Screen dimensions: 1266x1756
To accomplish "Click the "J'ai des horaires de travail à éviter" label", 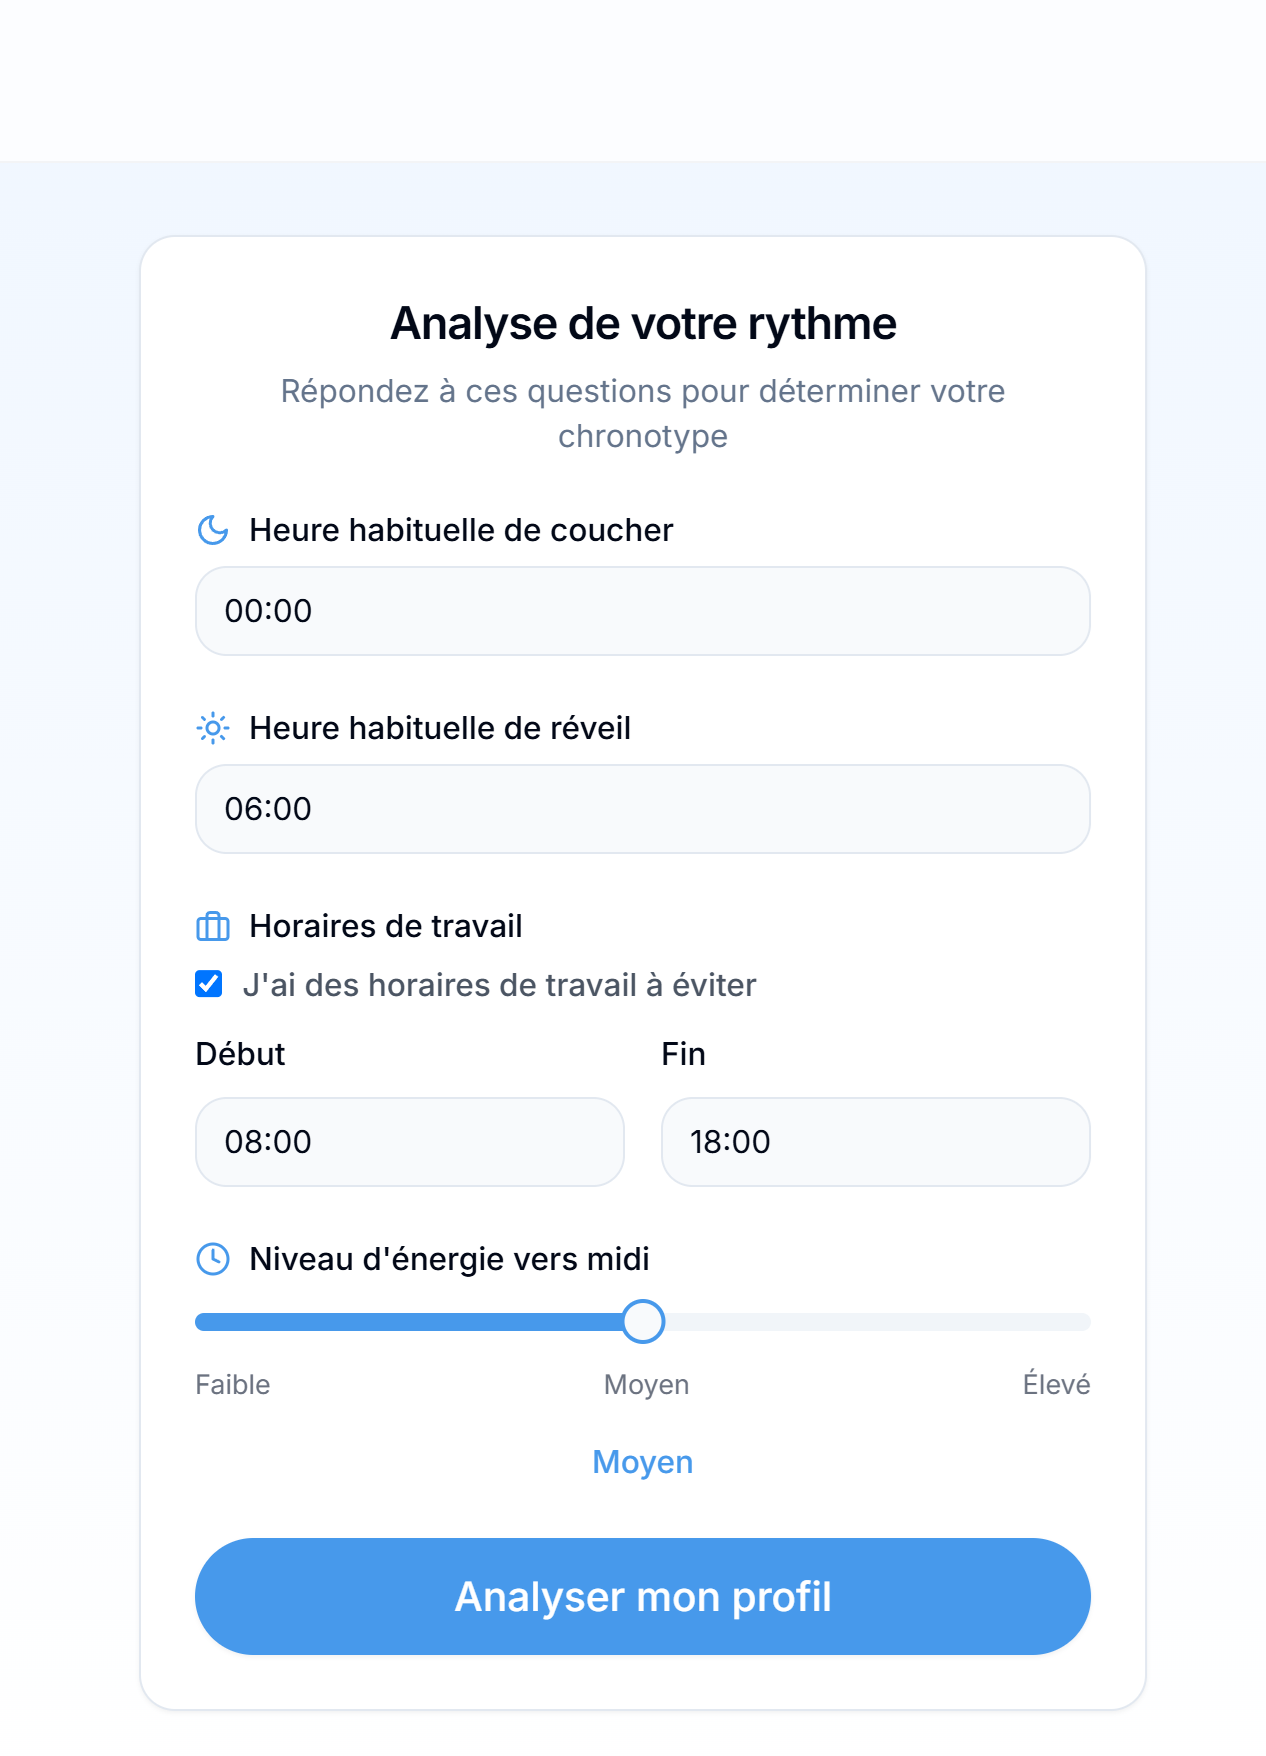I will (x=499, y=985).
